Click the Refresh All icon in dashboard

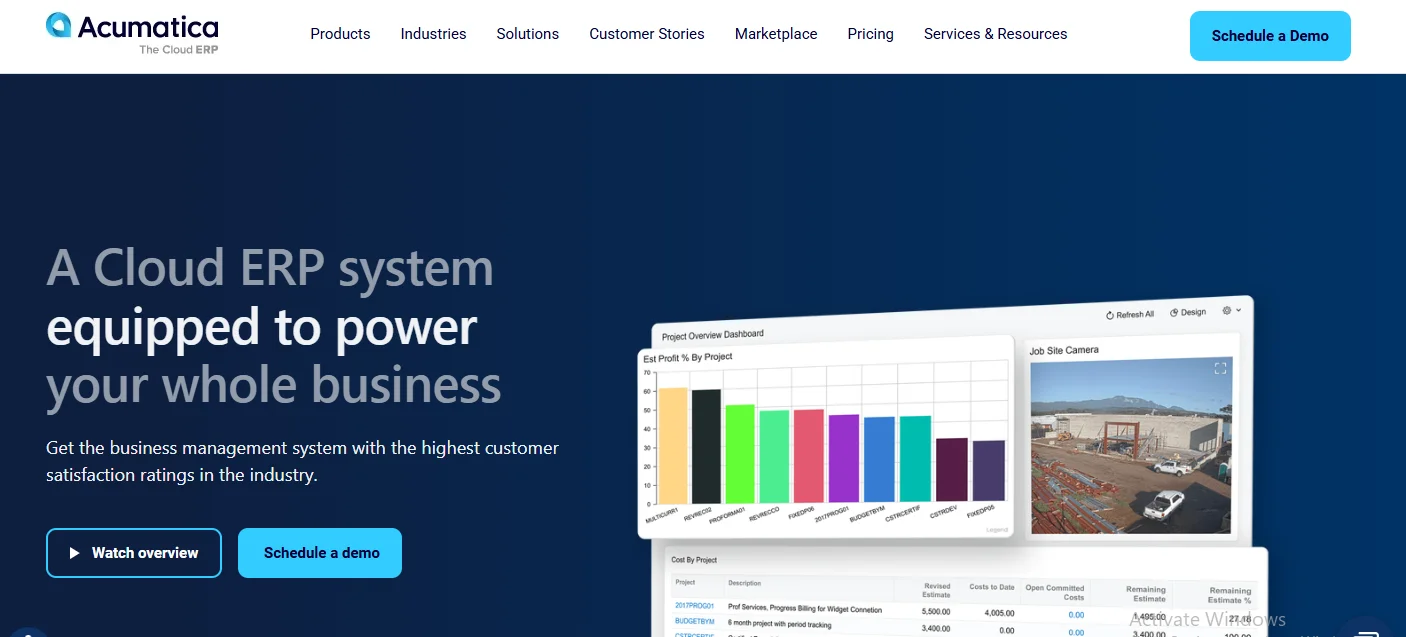point(1110,315)
